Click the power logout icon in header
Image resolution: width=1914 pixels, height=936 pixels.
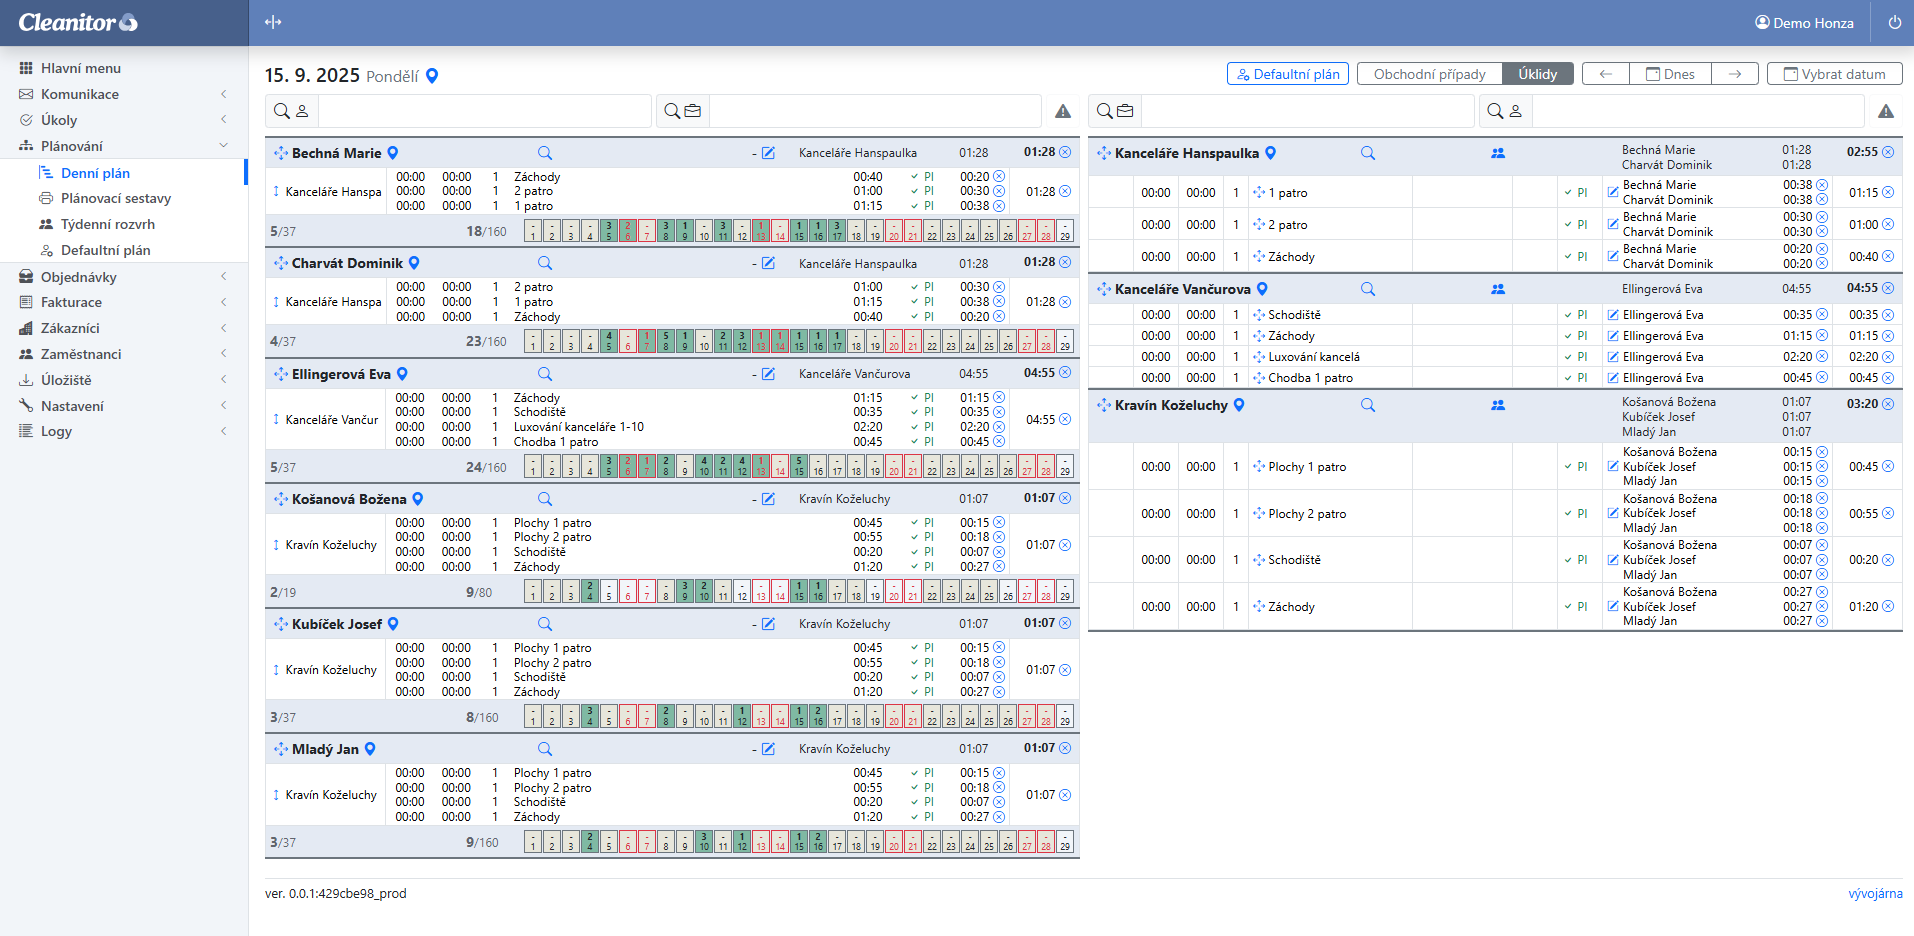click(1894, 22)
